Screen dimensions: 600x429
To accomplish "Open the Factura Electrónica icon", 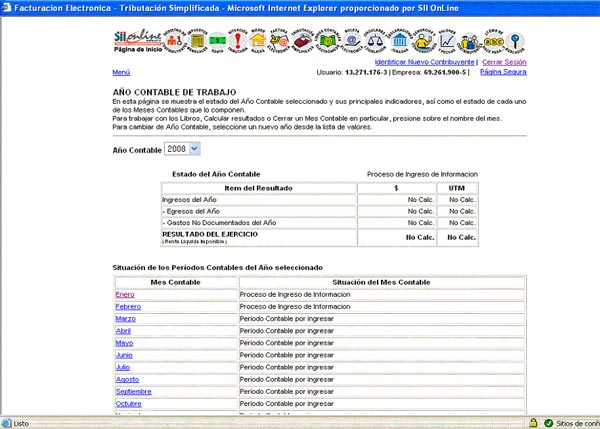I will [x=279, y=41].
